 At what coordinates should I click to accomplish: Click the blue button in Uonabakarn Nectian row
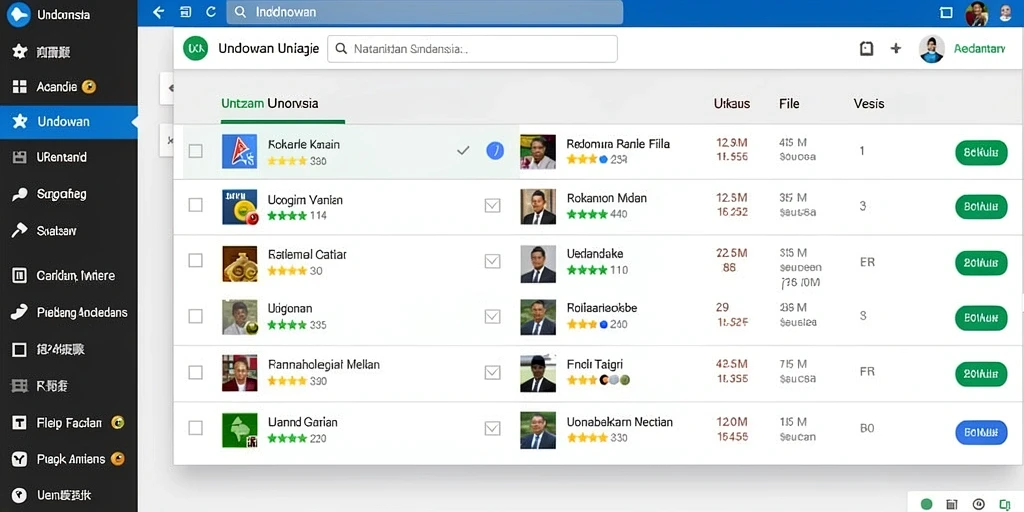tap(981, 432)
